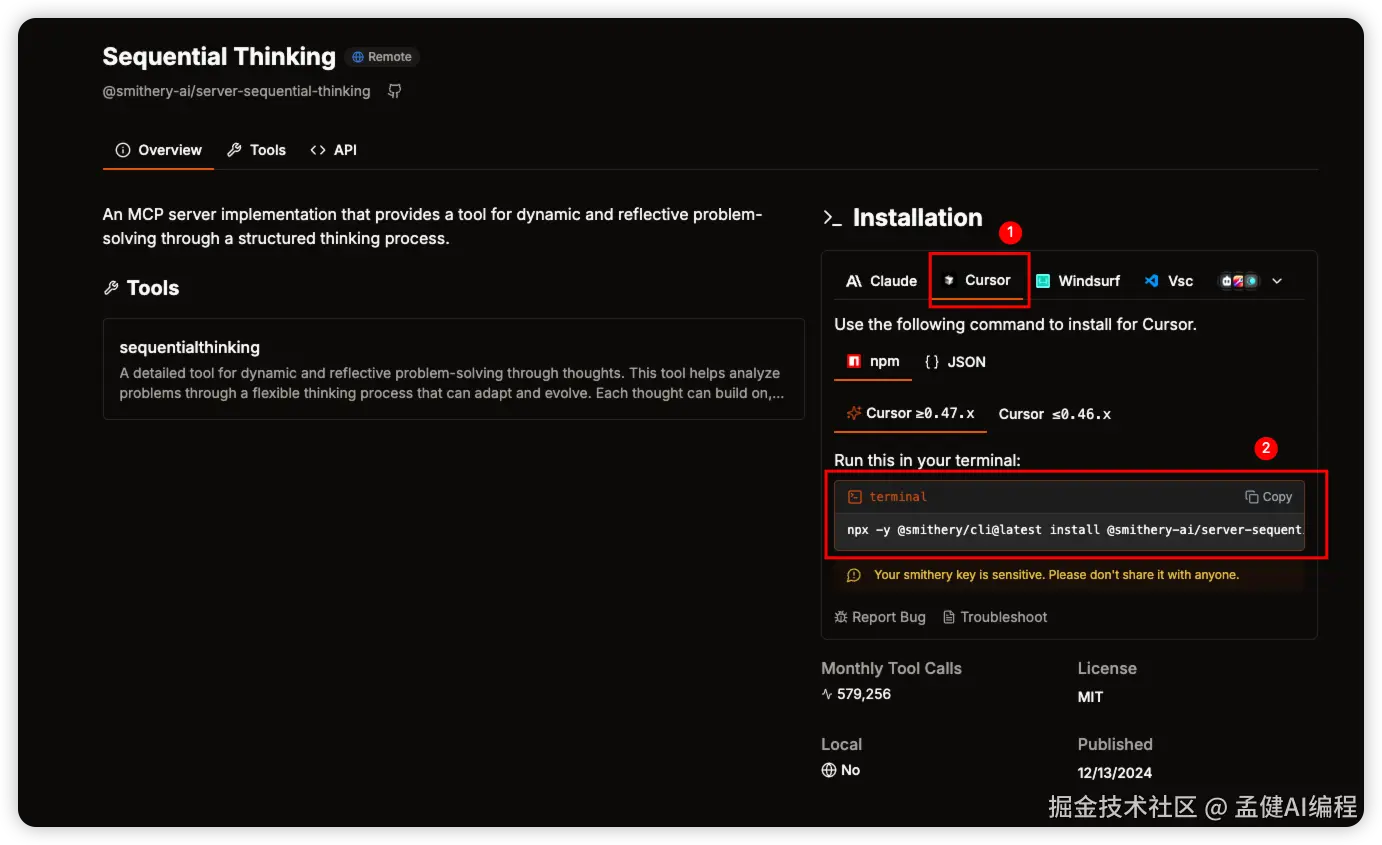The image size is (1382, 845).
Task: Click the Sequential Thinking title
Action: point(219,56)
